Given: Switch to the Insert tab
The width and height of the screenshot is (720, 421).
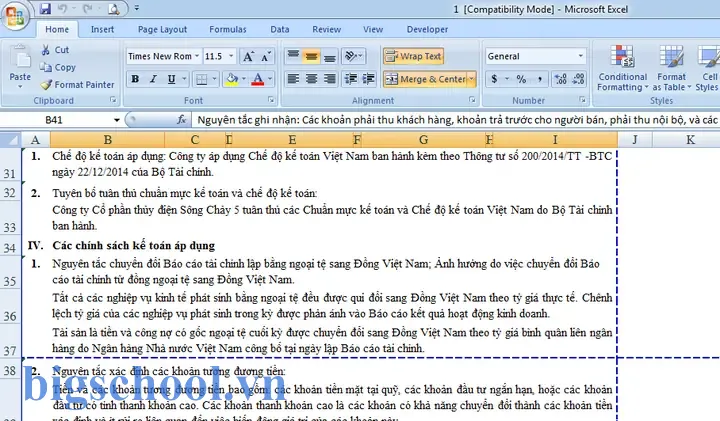Looking at the screenshot, I should tap(102, 29).
